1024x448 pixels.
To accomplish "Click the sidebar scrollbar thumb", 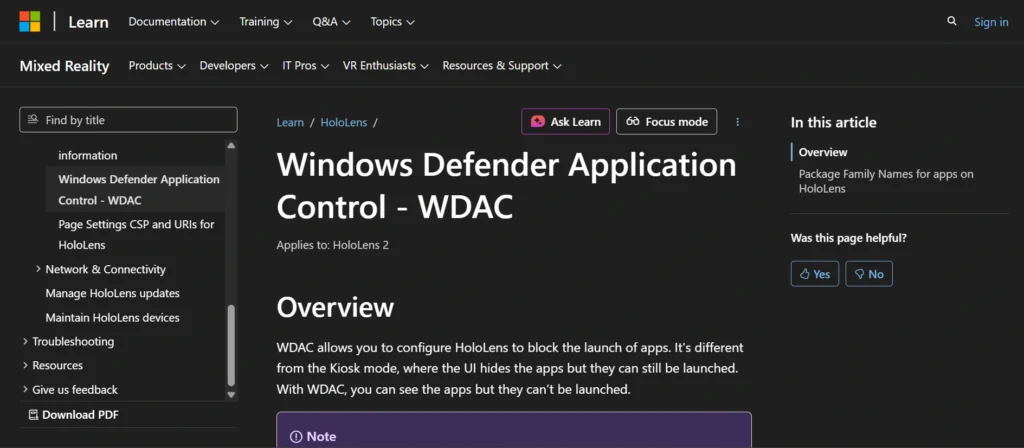I will click(x=231, y=345).
